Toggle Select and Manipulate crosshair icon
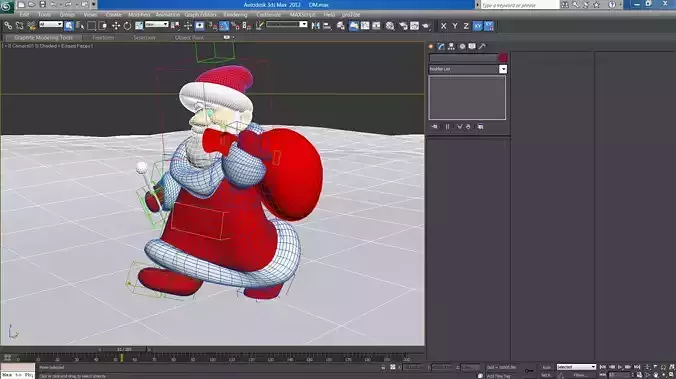This screenshot has width=676, height=379. click(188, 26)
